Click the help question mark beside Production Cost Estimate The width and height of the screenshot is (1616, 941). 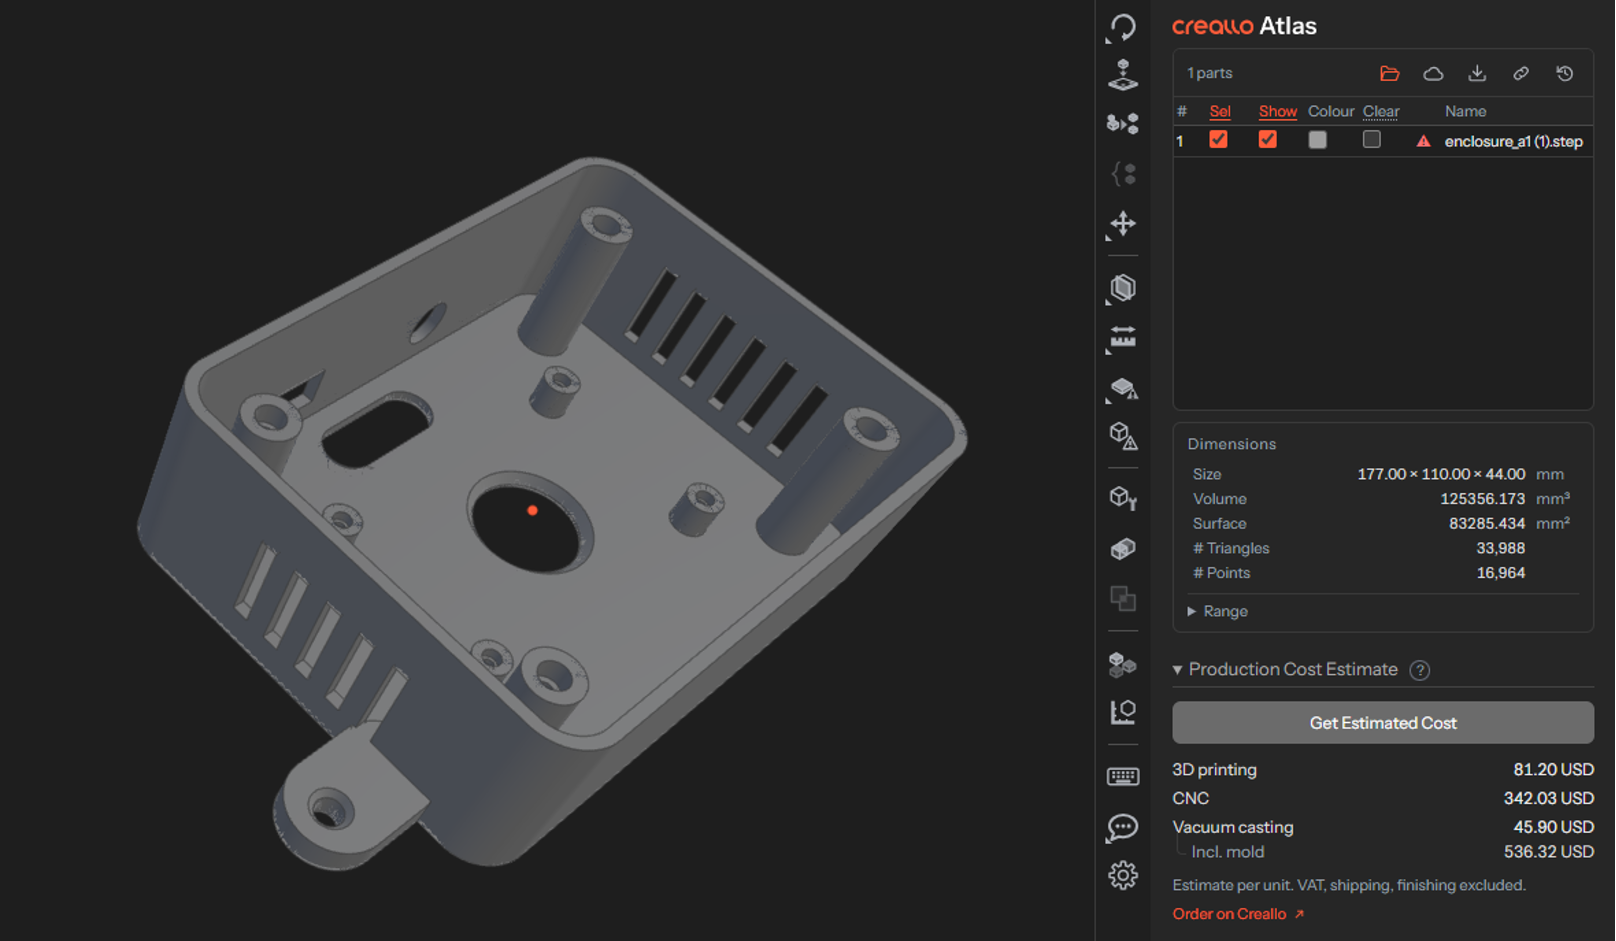[x=1419, y=670]
